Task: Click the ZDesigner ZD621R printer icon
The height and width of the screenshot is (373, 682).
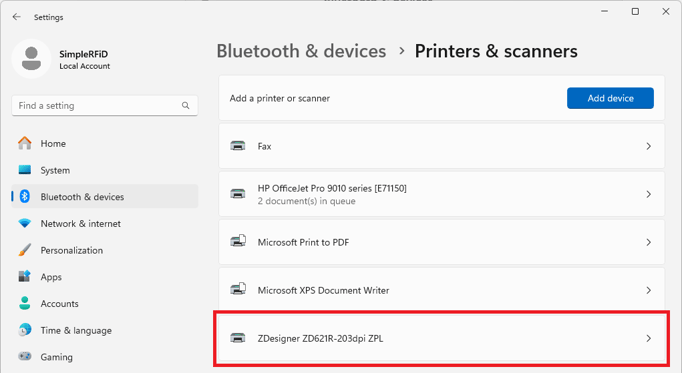Action: click(237, 338)
